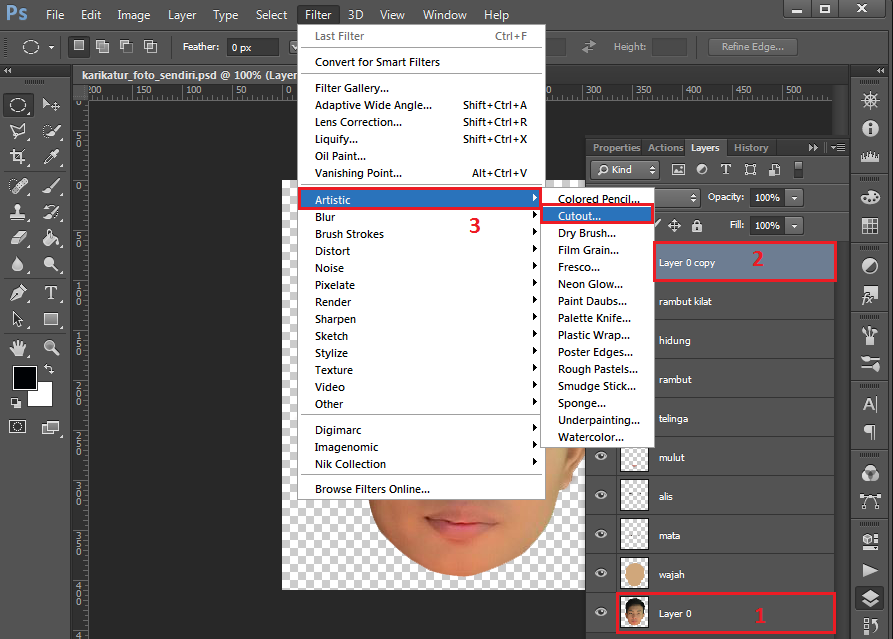
Task: Hide the mulut layer
Action: coord(601,457)
